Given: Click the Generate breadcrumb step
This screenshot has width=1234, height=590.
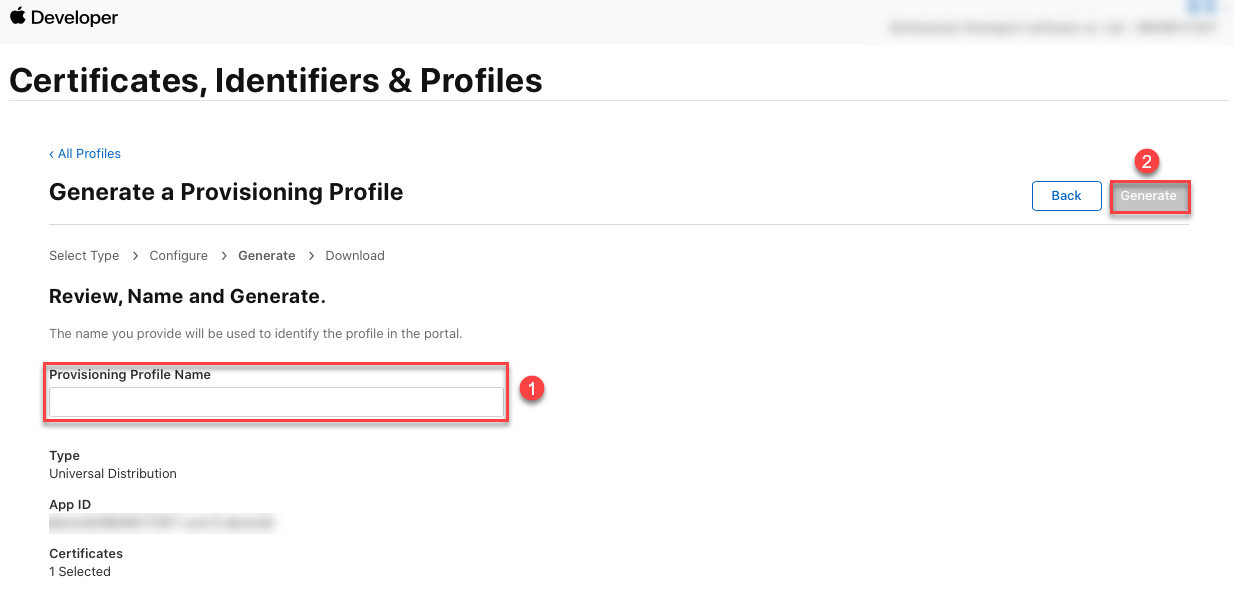Looking at the screenshot, I should tap(266, 256).
